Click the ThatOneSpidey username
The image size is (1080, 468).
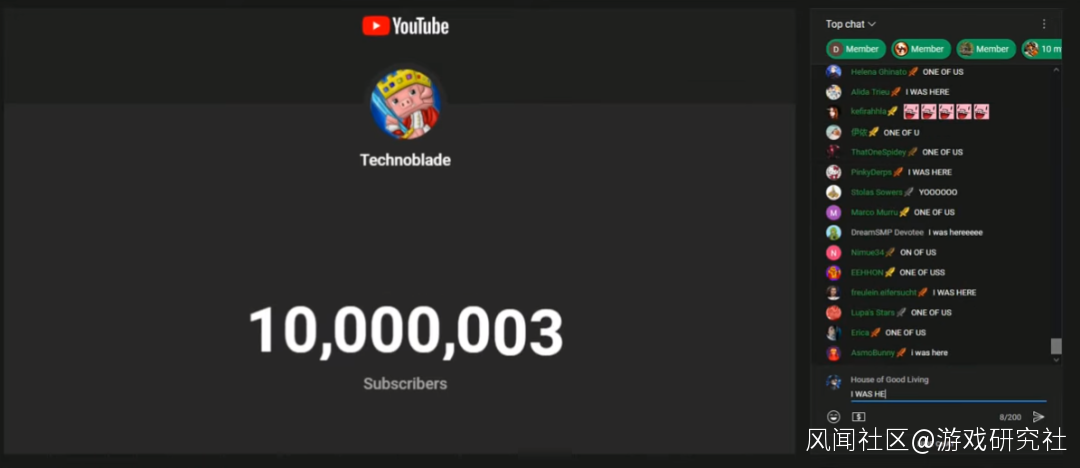click(x=878, y=152)
